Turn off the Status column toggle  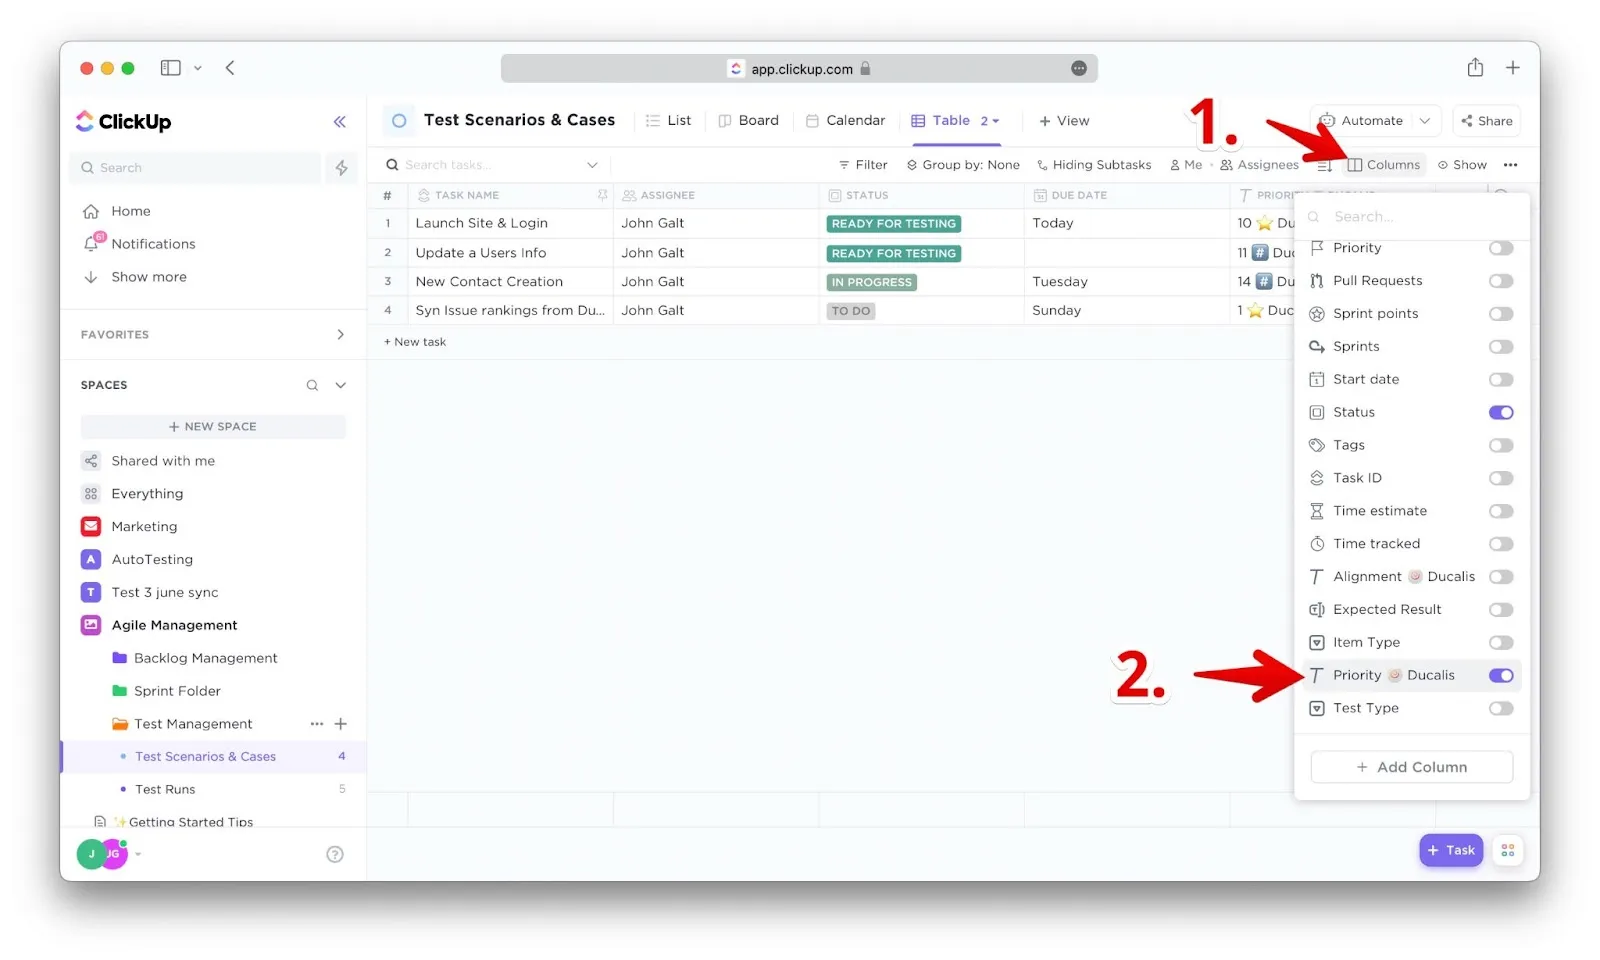coord(1500,412)
